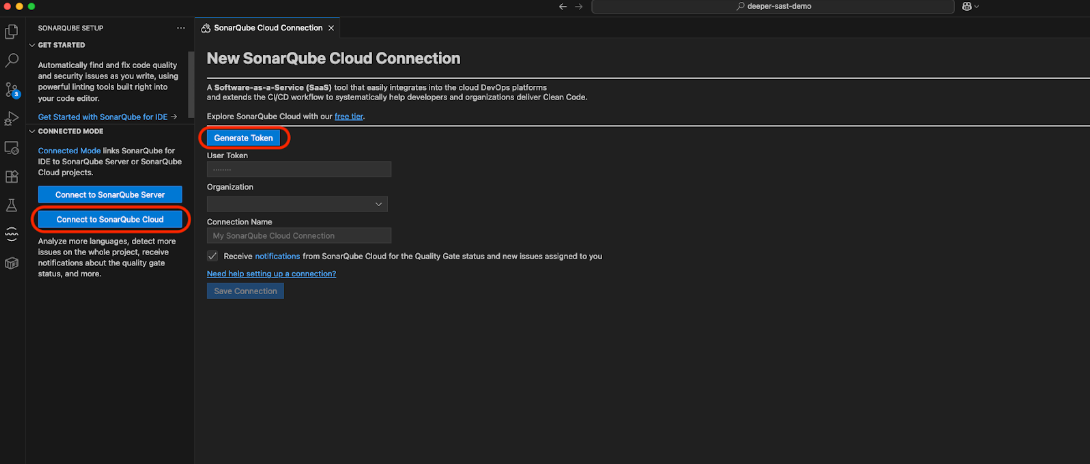The width and height of the screenshot is (1090, 464).
Task: Open the SonarQube view in activity bar
Action: tap(12, 235)
